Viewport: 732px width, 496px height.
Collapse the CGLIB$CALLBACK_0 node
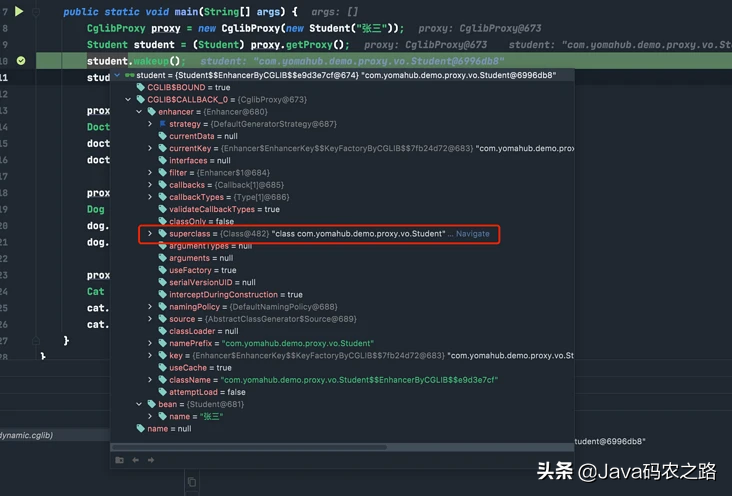point(128,99)
